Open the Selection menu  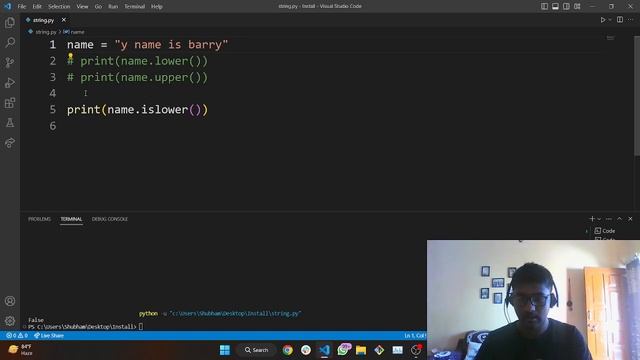(x=59, y=6)
